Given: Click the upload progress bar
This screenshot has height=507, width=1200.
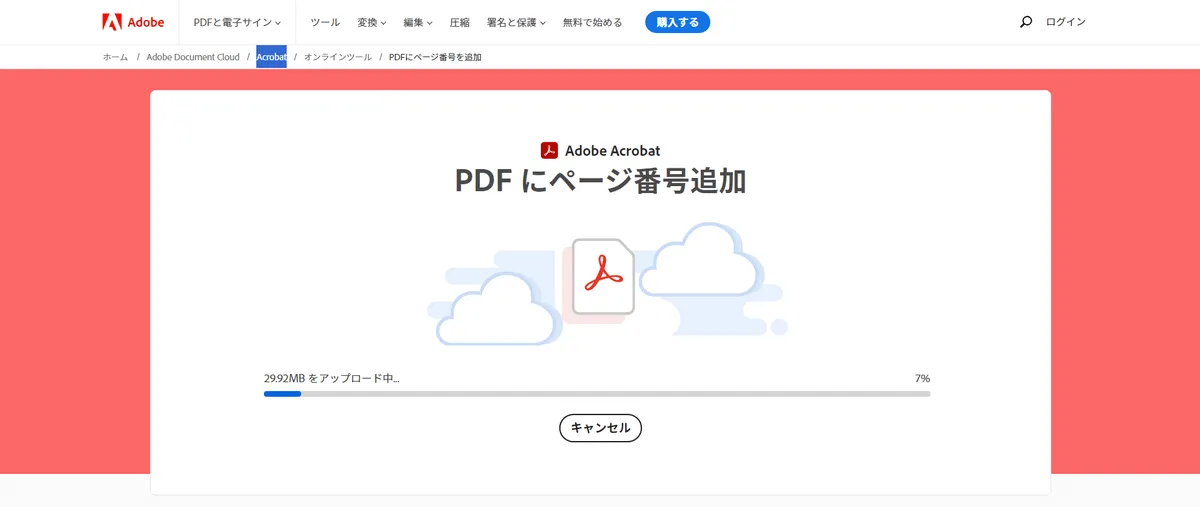Looking at the screenshot, I should [x=597, y=394].
